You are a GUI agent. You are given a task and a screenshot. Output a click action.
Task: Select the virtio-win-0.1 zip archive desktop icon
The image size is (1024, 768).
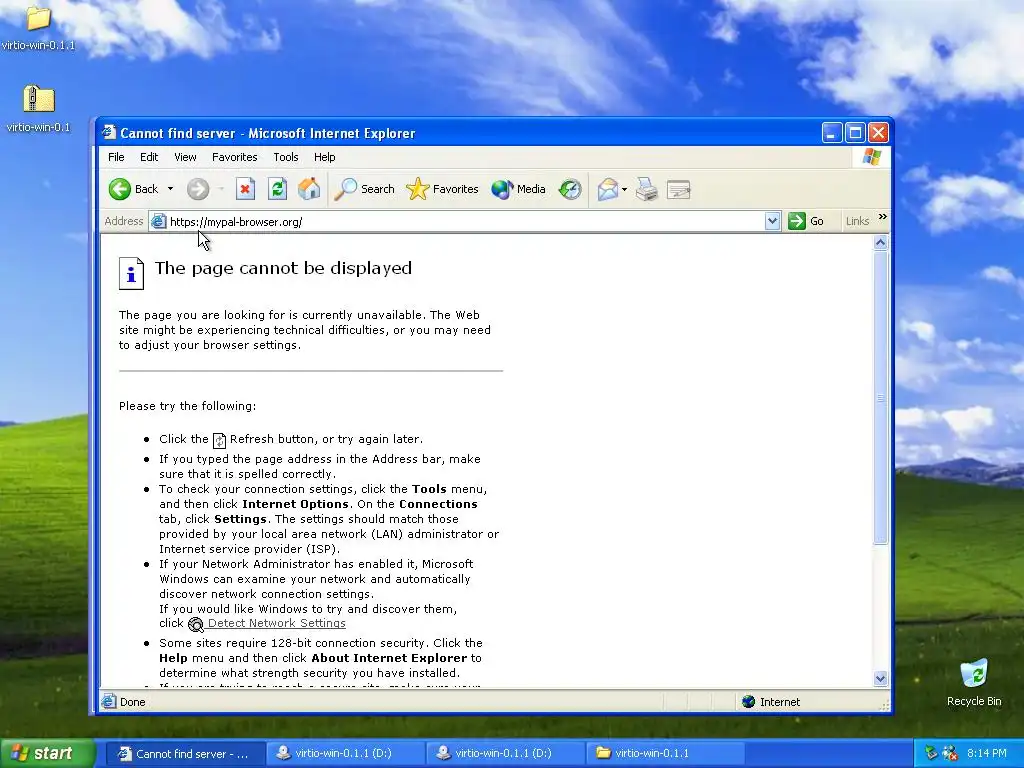point(38,109)
